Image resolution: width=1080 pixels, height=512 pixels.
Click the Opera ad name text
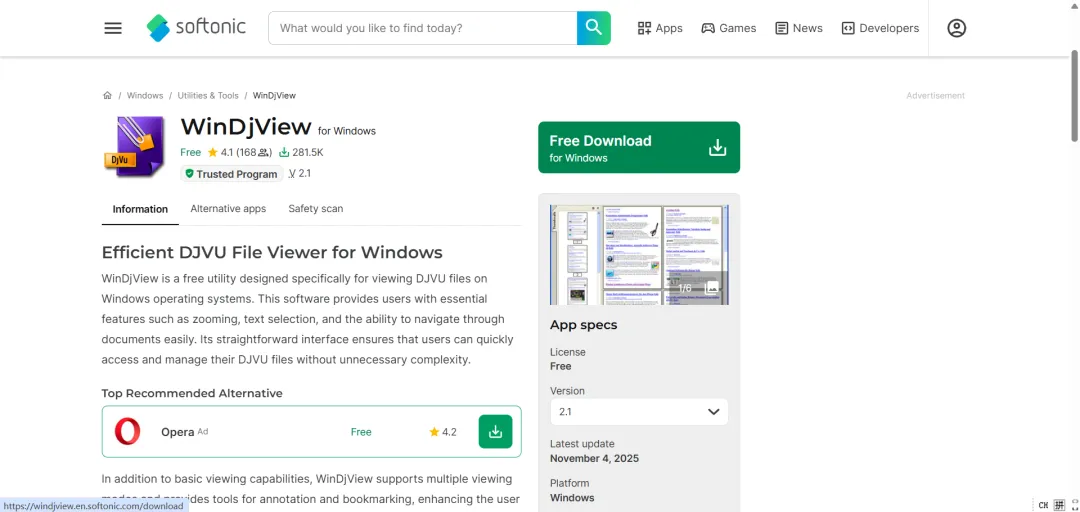click(178, 432)
